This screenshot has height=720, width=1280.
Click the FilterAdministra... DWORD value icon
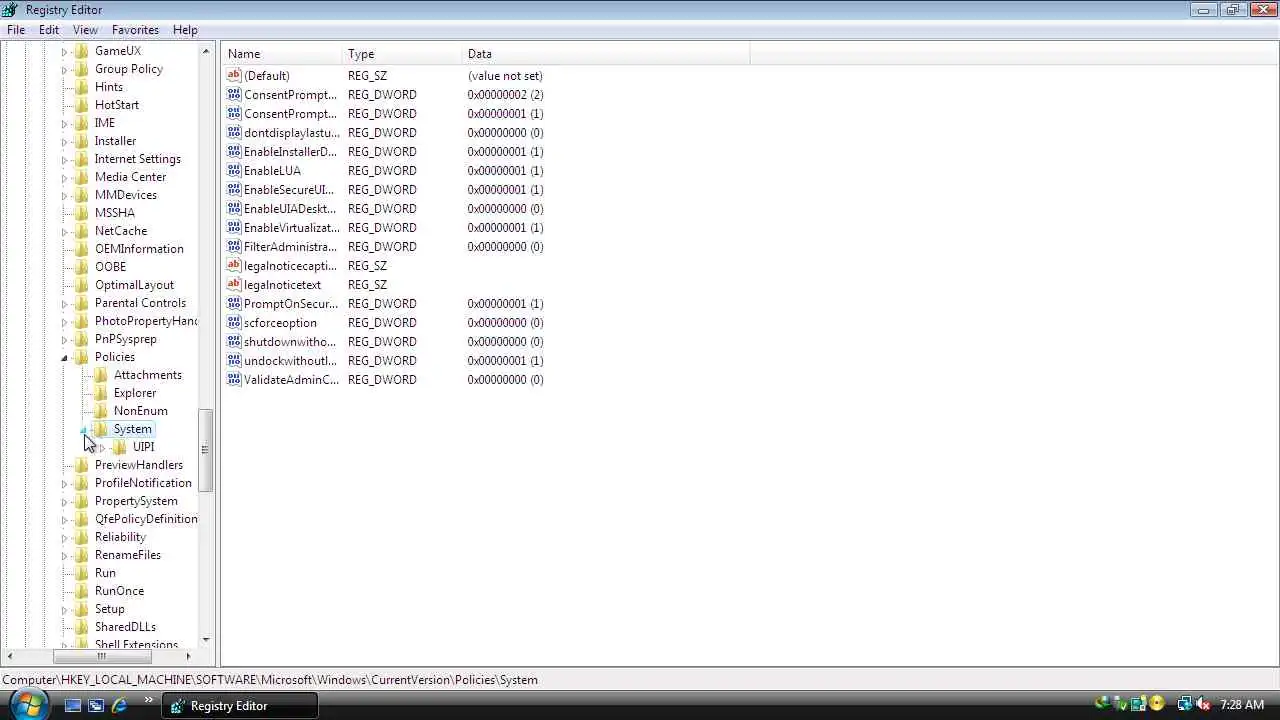tap(234, 247)
